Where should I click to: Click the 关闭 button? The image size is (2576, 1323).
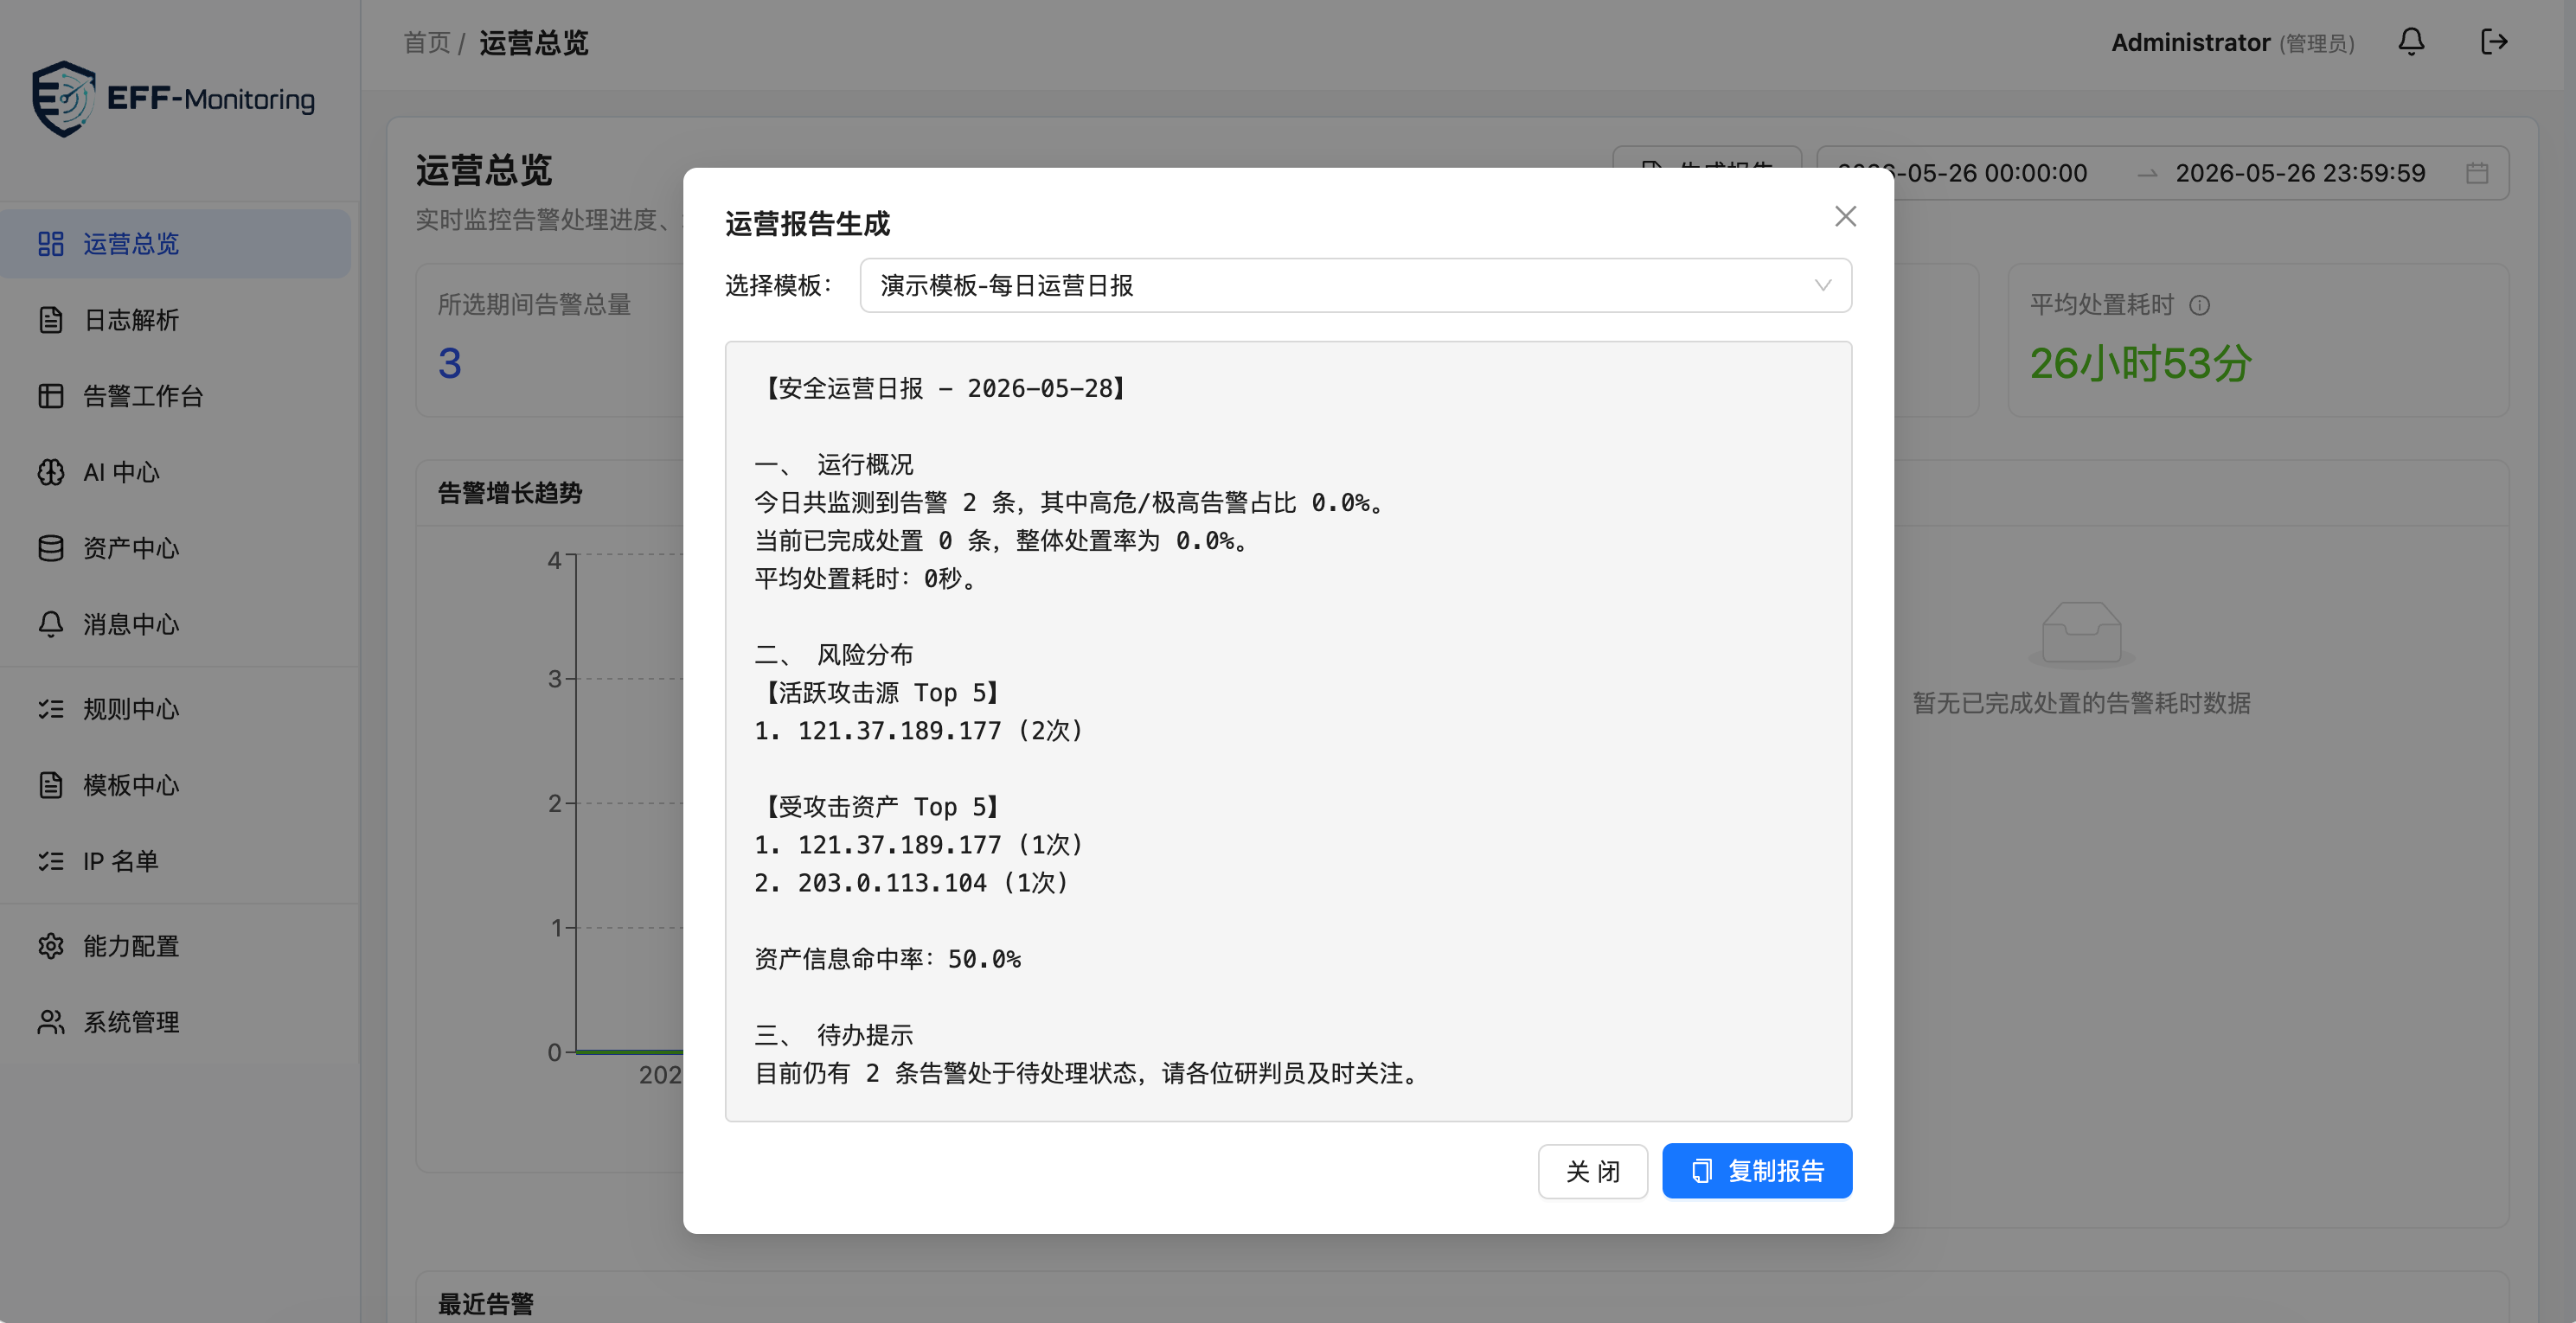coord(1592,1171)
